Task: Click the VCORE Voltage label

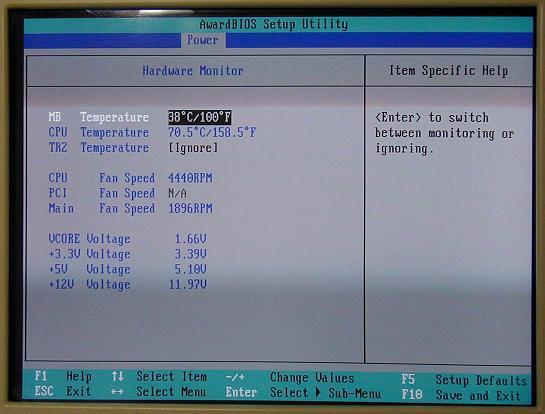Action: click(x=89, y=239)
